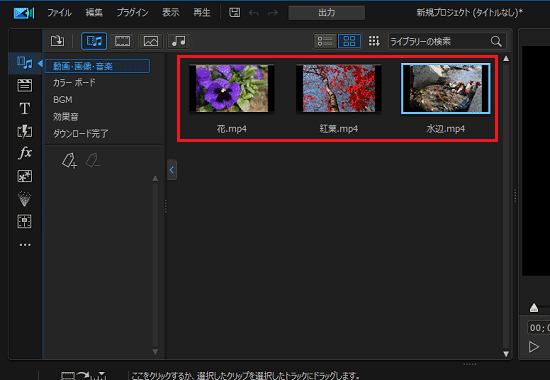Click the tag list scroll down arrow
Screen dimensions: 550x380
(155, 352)
